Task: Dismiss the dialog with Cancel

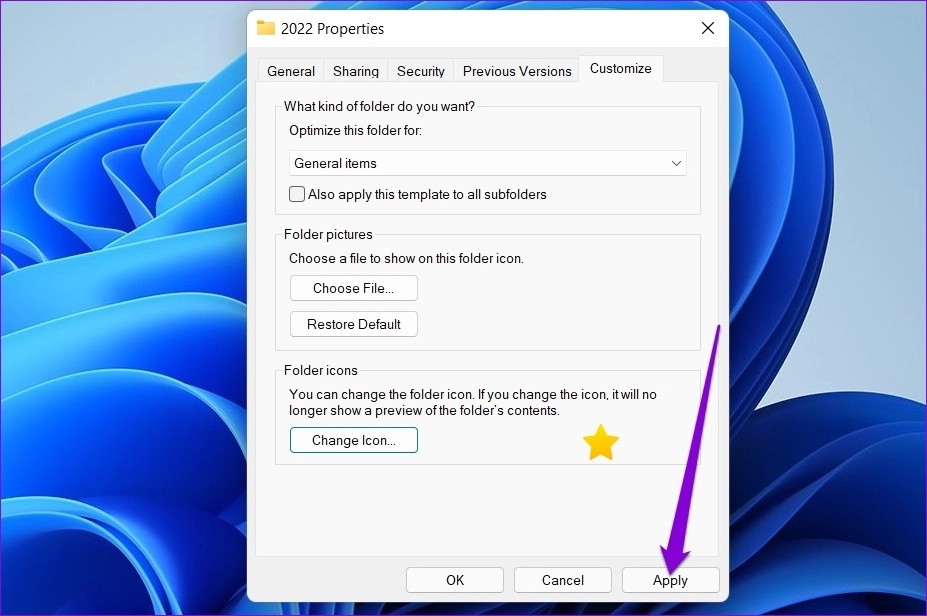Action: (x=562, y=579)
